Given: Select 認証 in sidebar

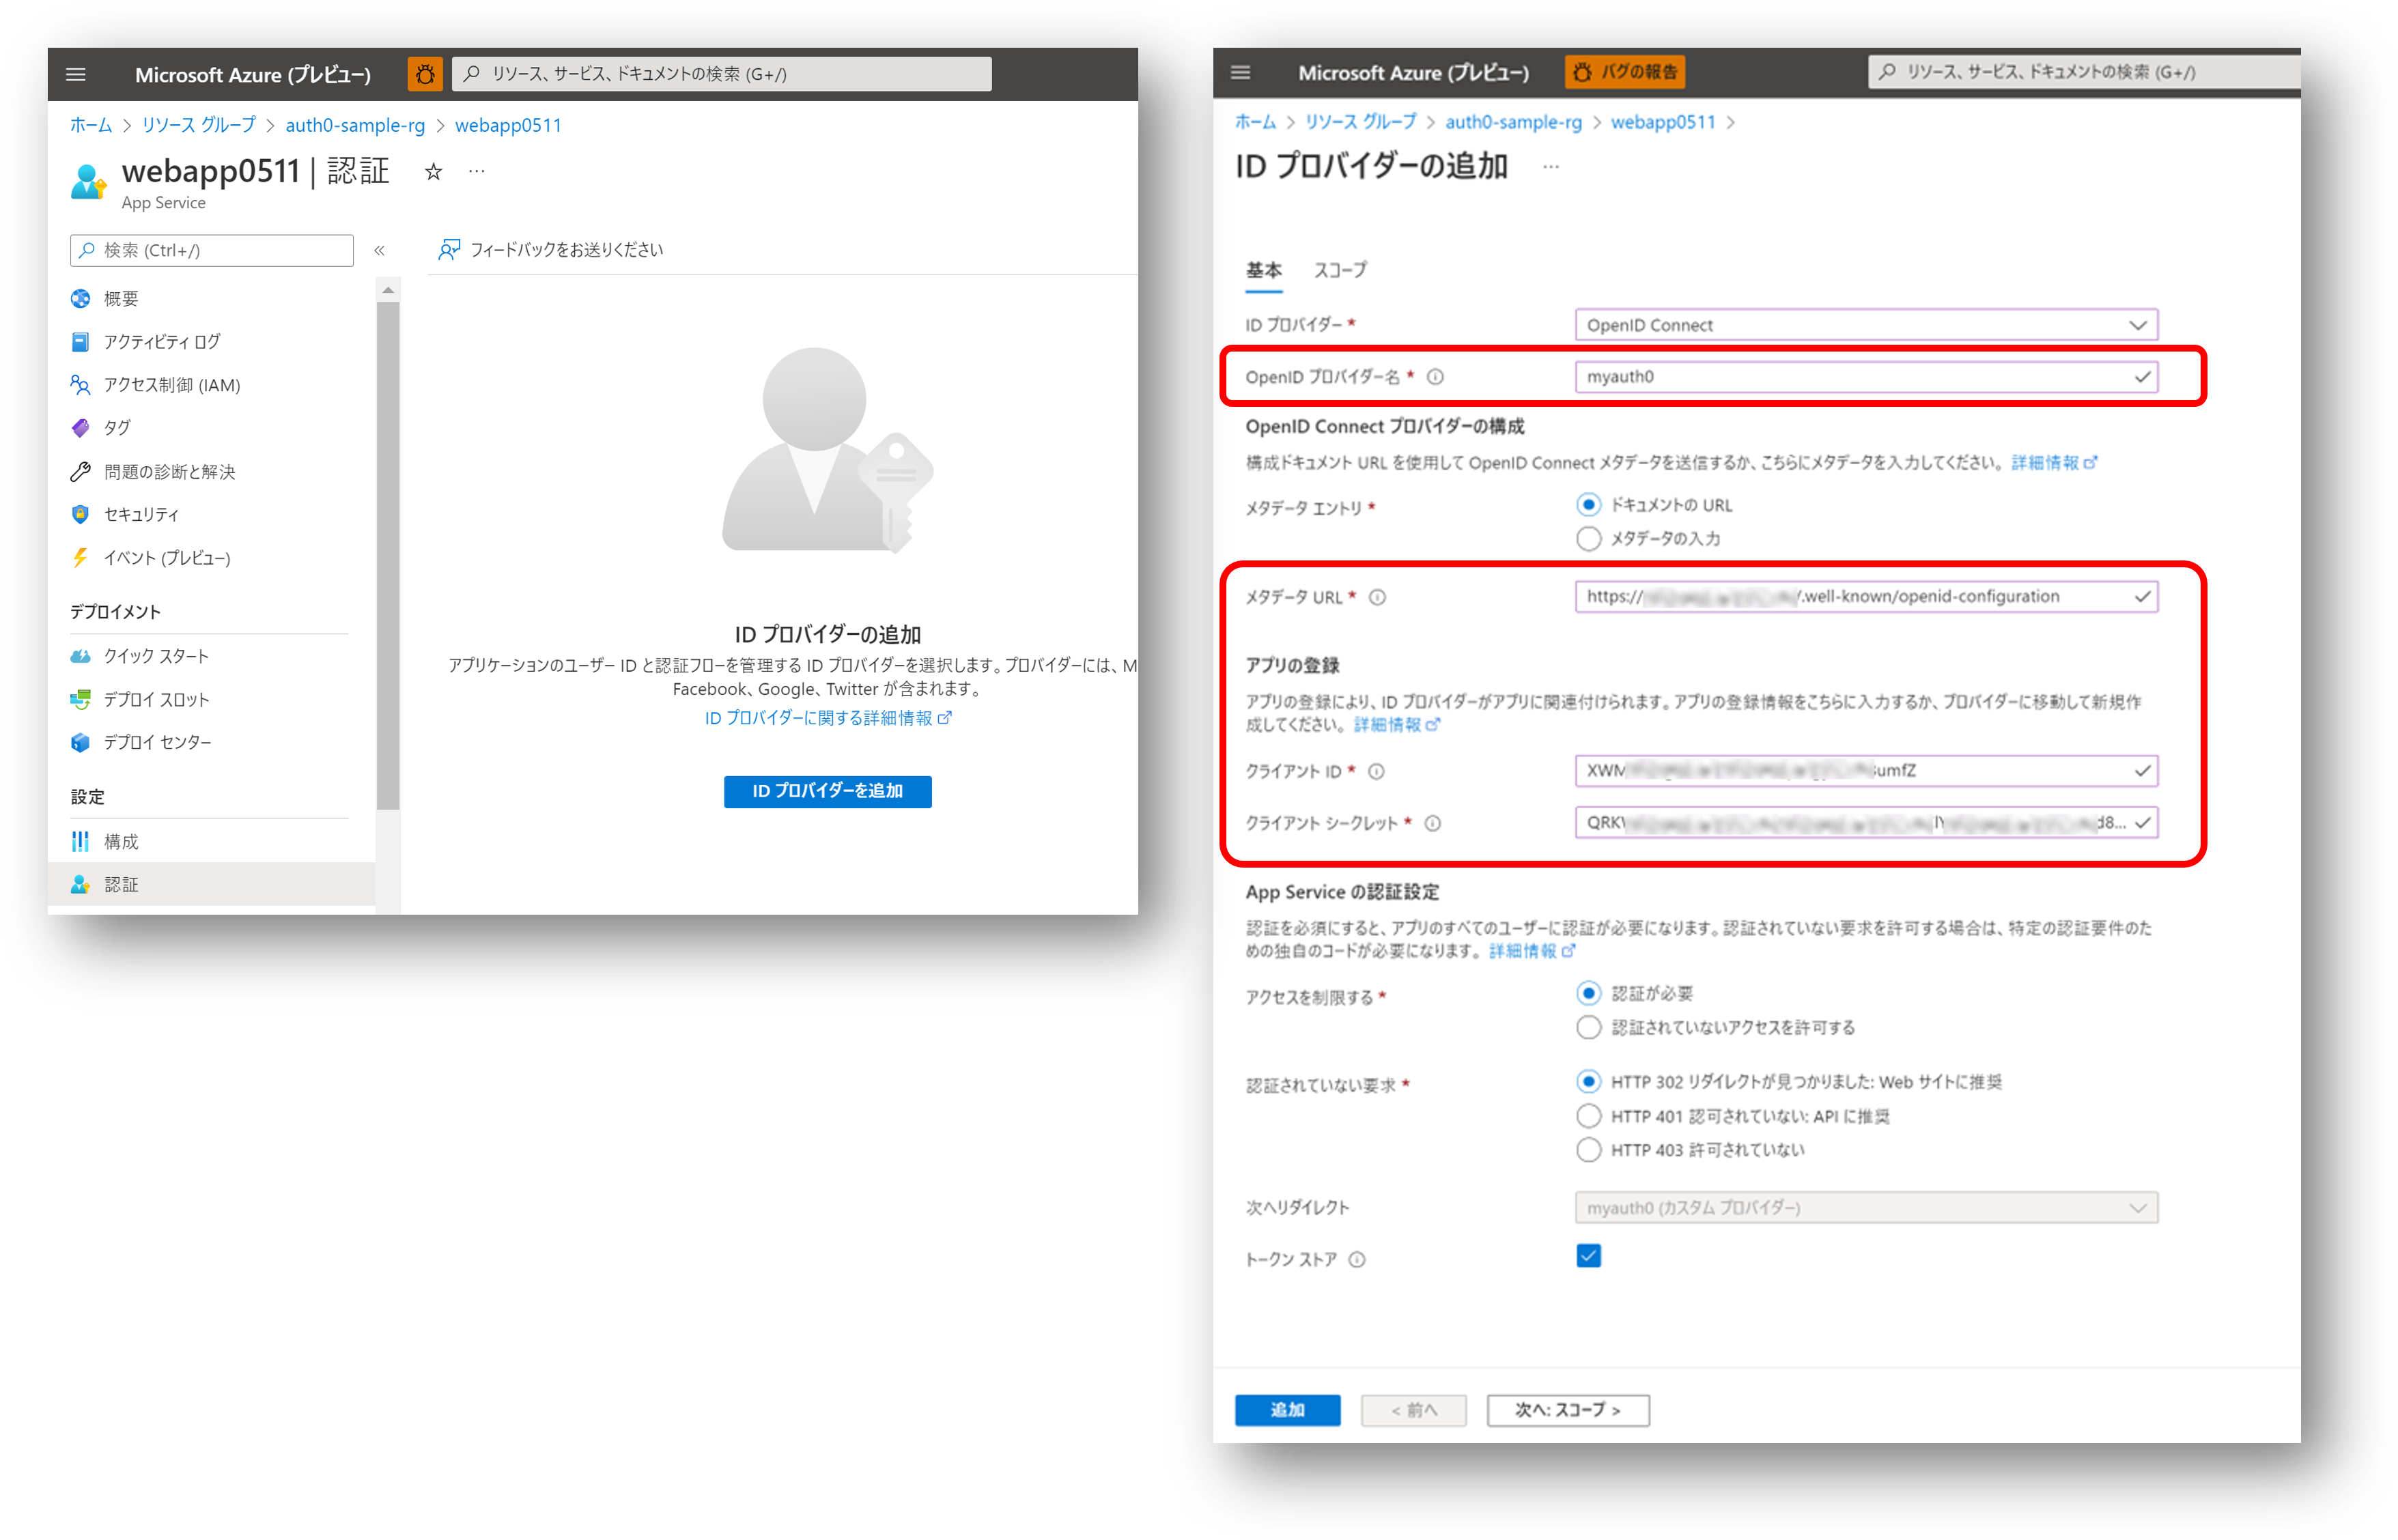Looking at the screenshot, I should [x=212, y=884].
